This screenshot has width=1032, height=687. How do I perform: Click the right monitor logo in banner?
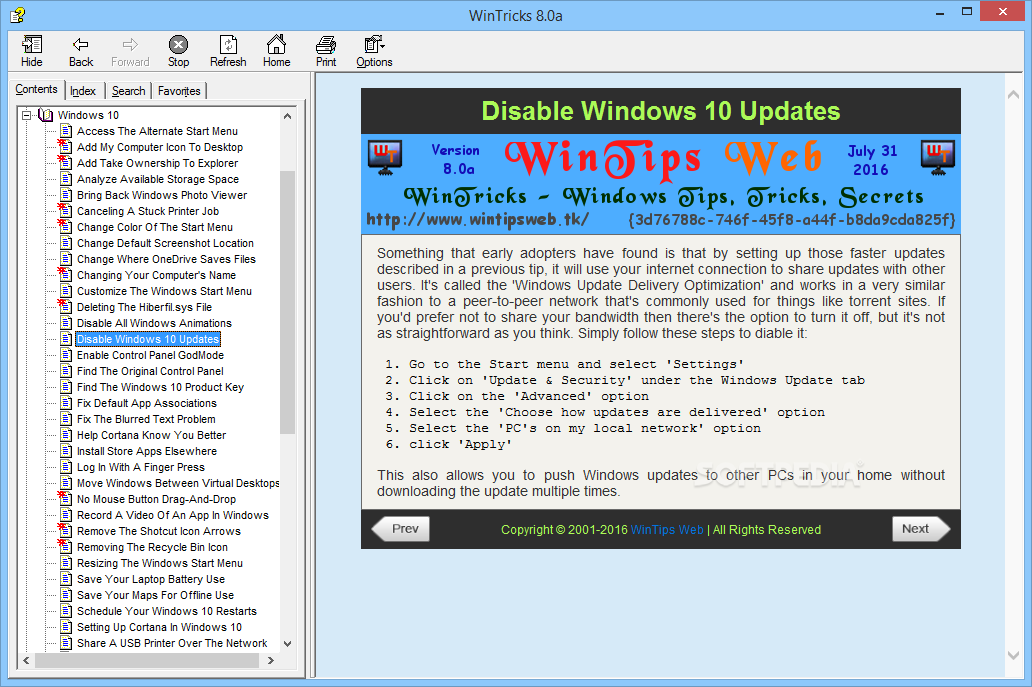point(938,158)
